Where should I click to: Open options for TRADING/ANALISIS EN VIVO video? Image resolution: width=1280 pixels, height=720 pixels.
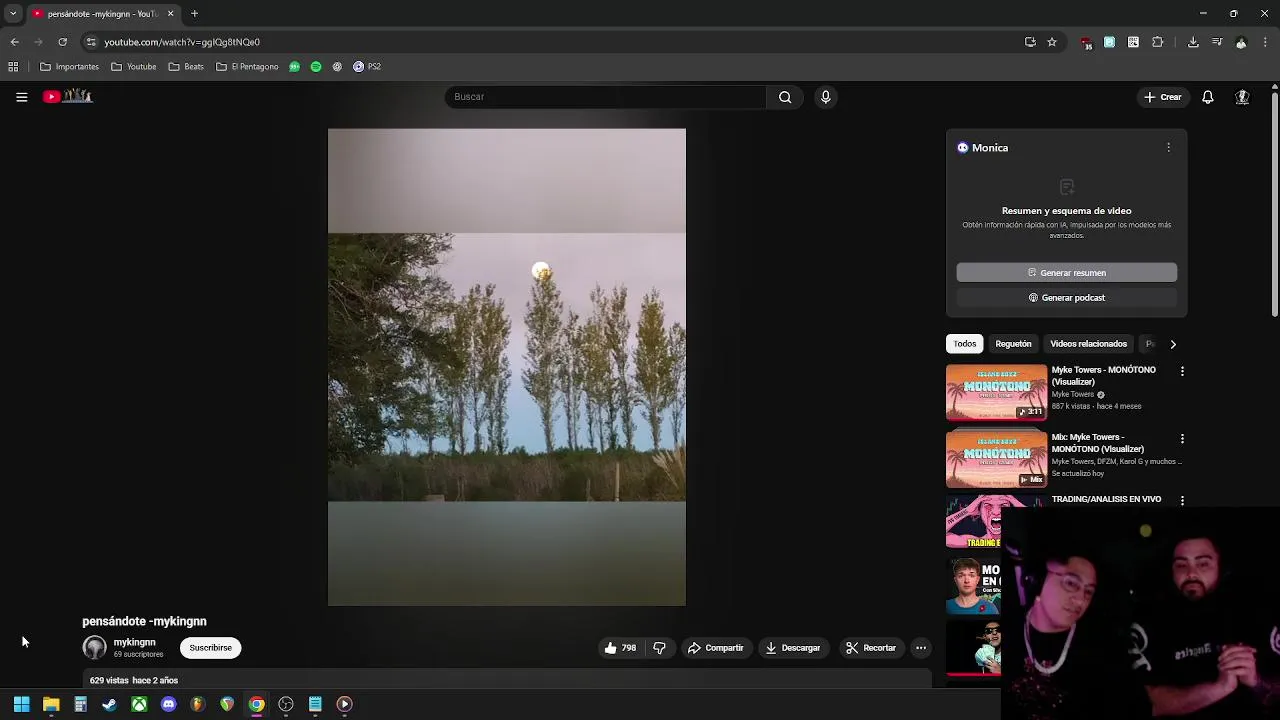[x=1182, y=500]
